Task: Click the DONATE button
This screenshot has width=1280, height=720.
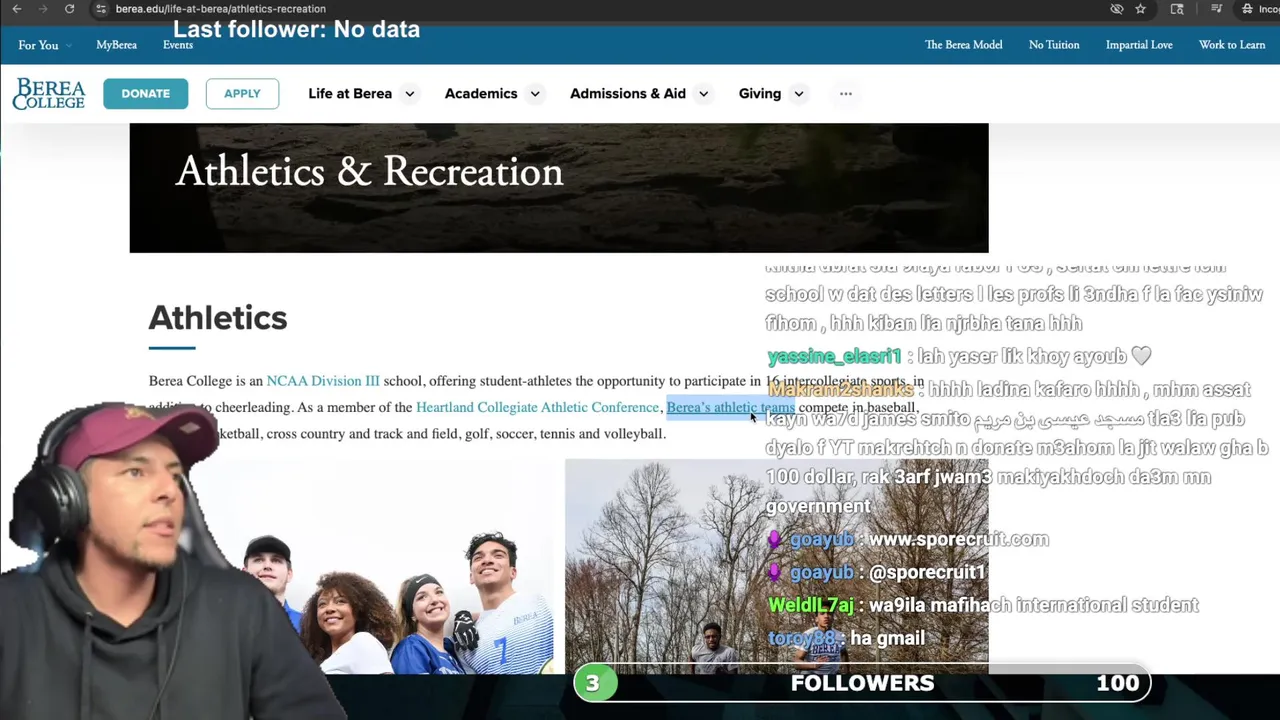Action: pos(146,94)
